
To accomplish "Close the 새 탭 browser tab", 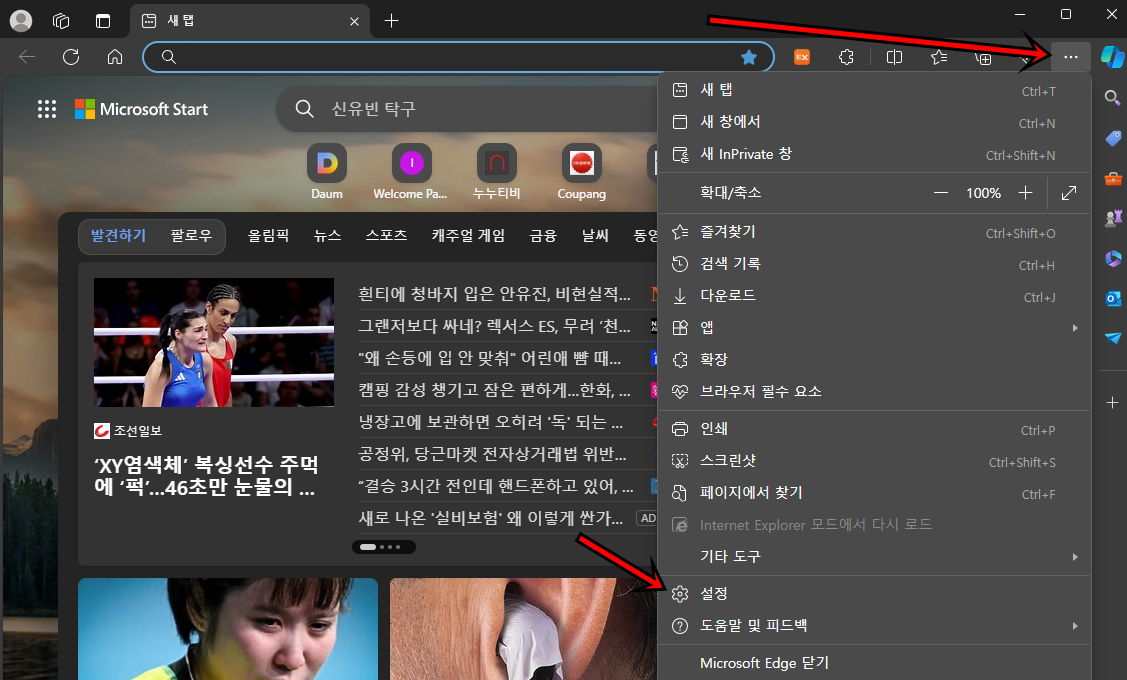I will [x=354, y=22].
